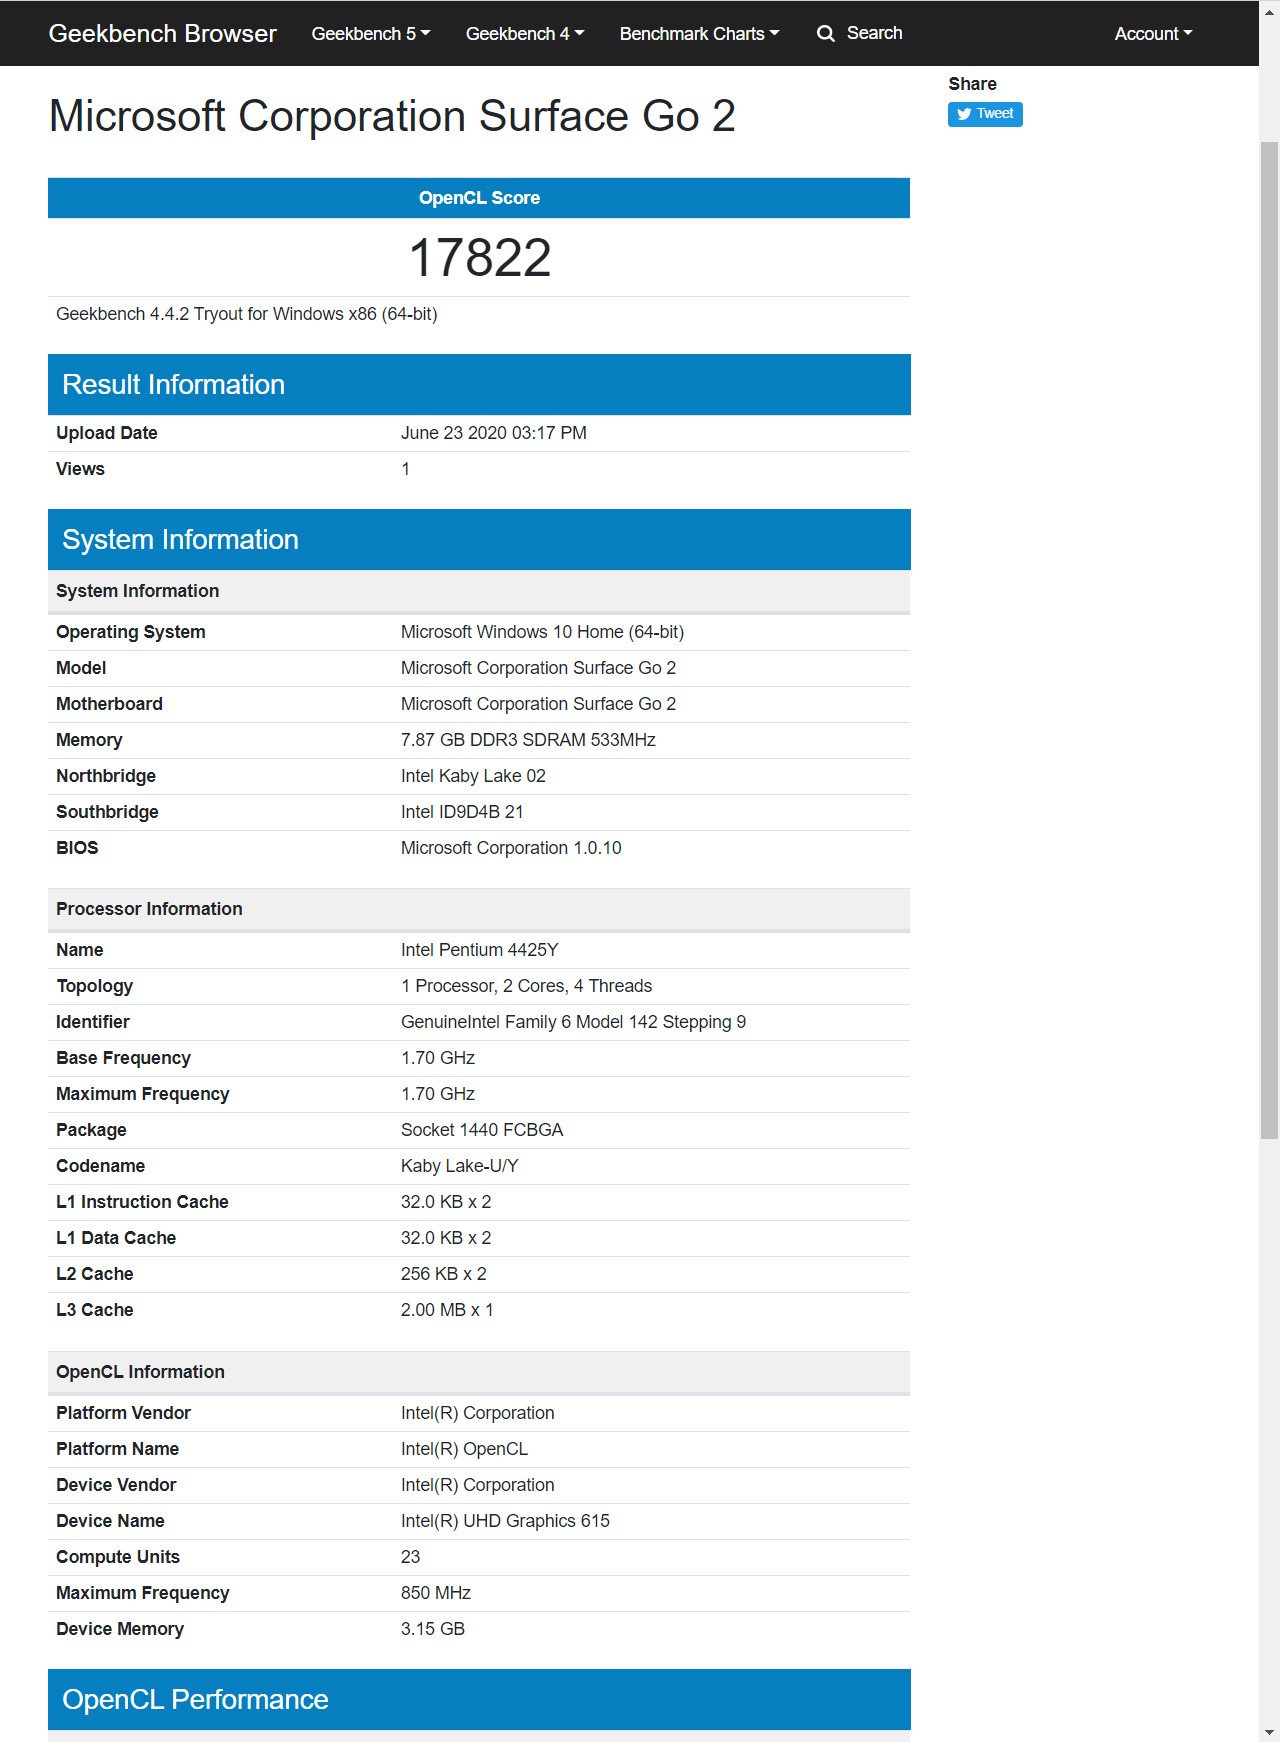The image size is (1280, 1742).
Task: Select the L3 Cache value 2.00 MB x 1
Action: (x=447, y=1310)
